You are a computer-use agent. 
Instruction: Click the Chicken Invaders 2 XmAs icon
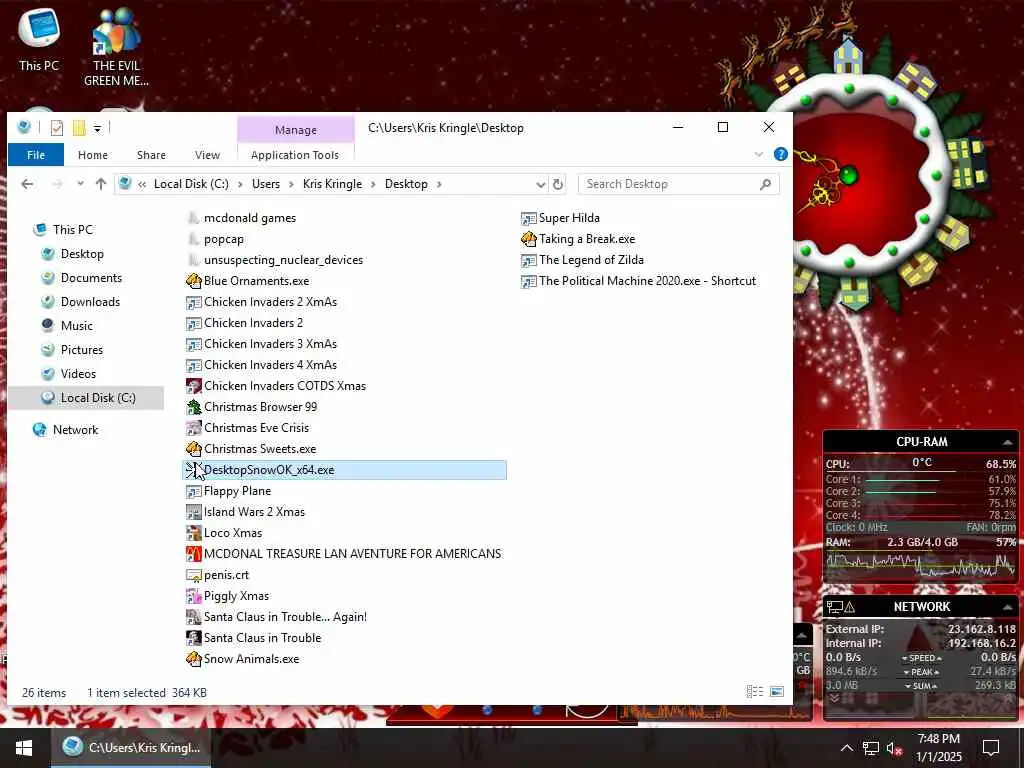coord(193,302)
